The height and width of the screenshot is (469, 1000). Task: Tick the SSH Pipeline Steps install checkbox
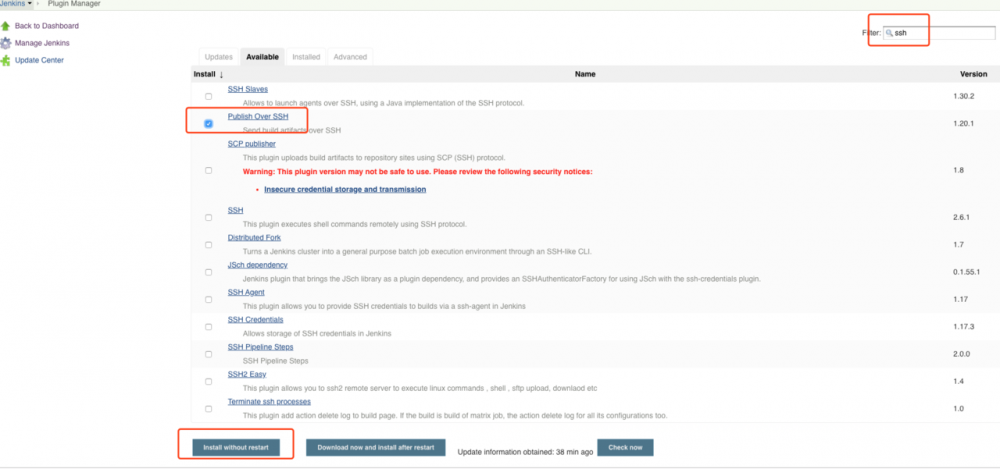[x=209, y=354]
